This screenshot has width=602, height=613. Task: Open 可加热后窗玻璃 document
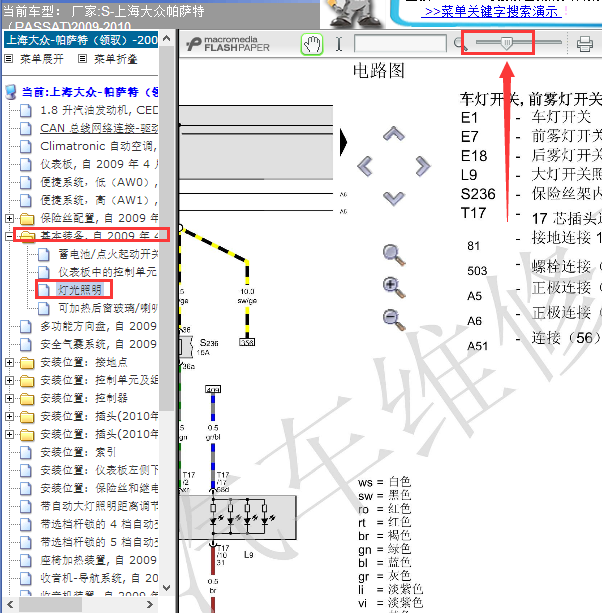tap(108, 308)
